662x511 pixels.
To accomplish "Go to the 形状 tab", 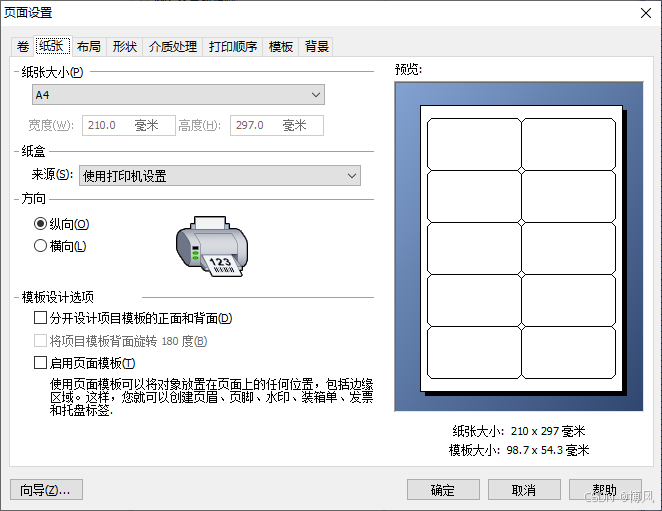I will (125, 46).
